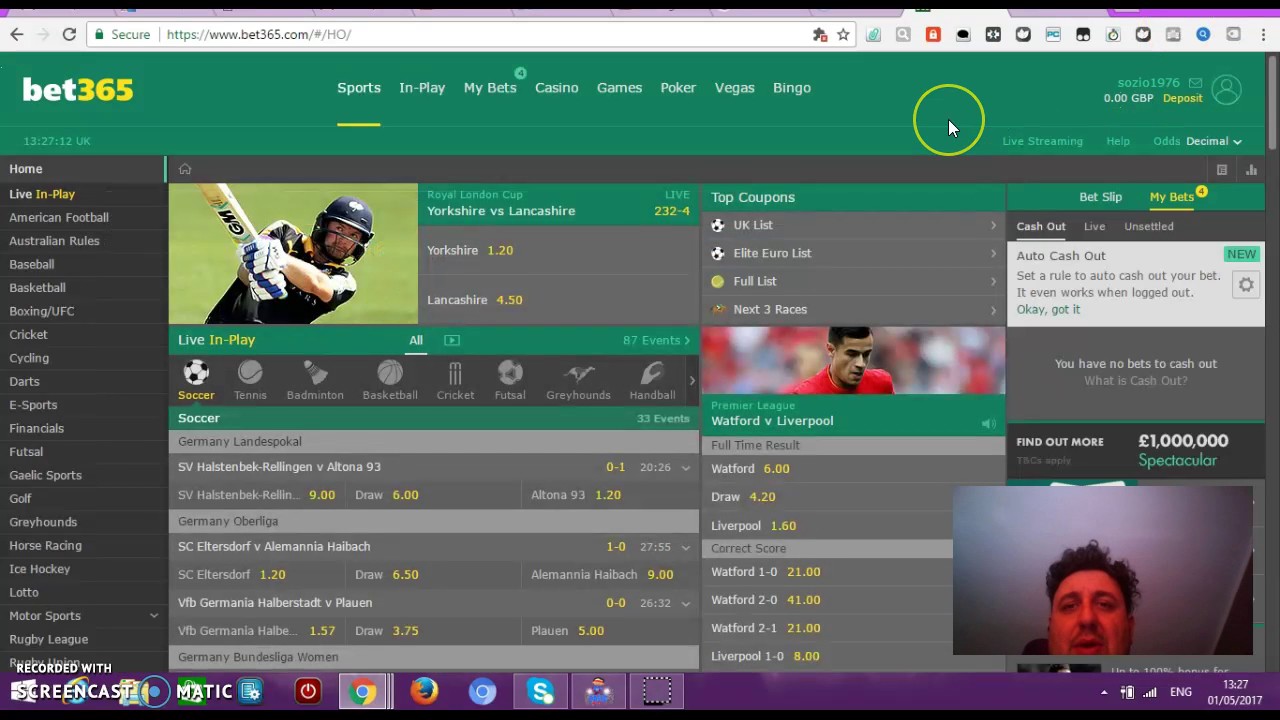Open Skype from the taskbar
This screenshot has width=1280, height=720.
[541, 691]
